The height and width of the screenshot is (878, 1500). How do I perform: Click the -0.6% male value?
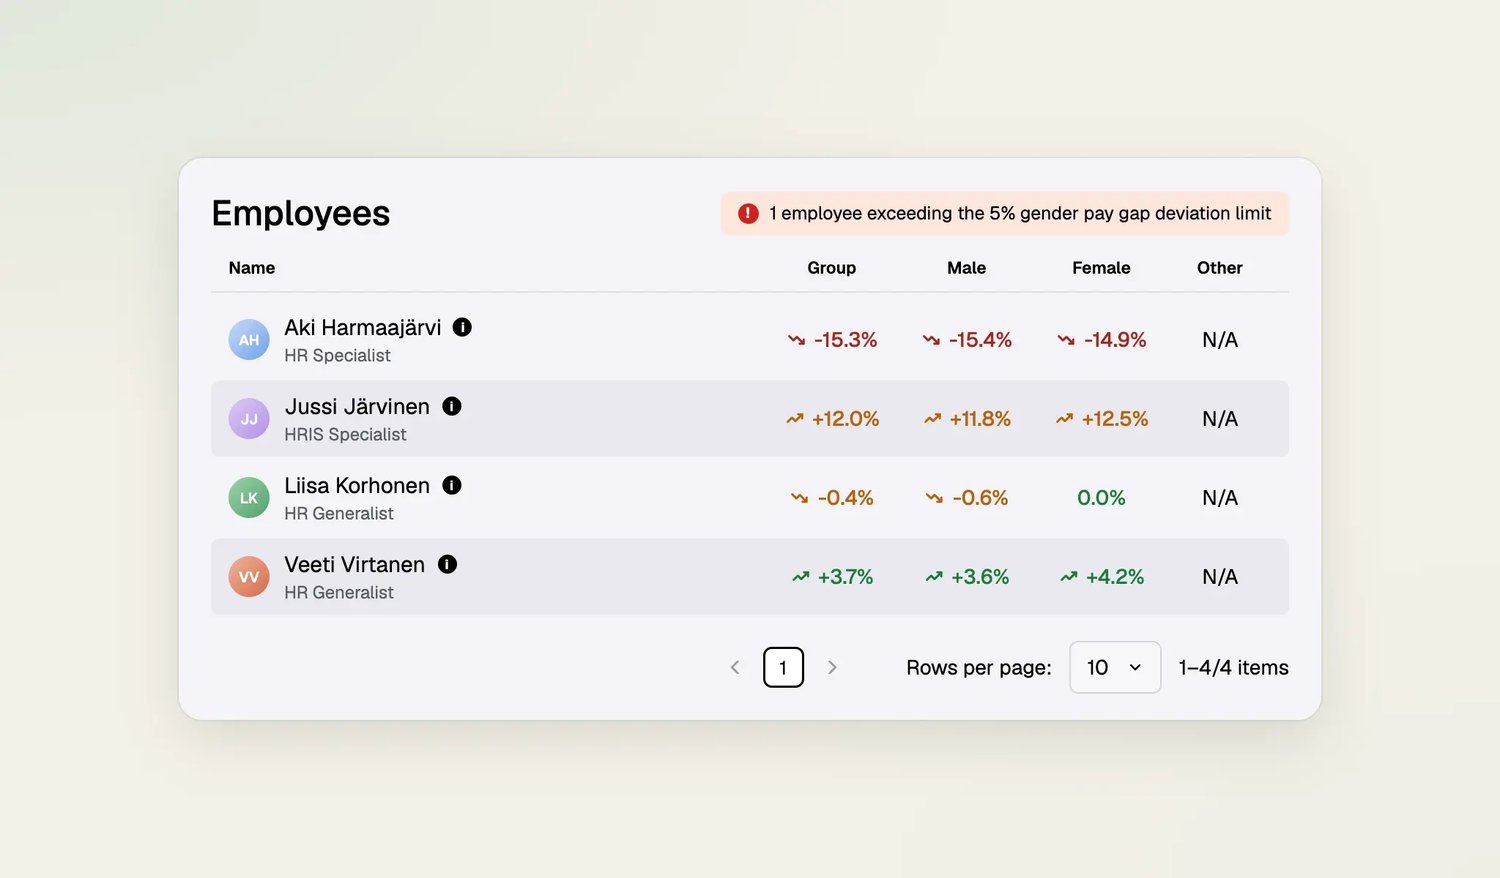(x=980, y=498)
